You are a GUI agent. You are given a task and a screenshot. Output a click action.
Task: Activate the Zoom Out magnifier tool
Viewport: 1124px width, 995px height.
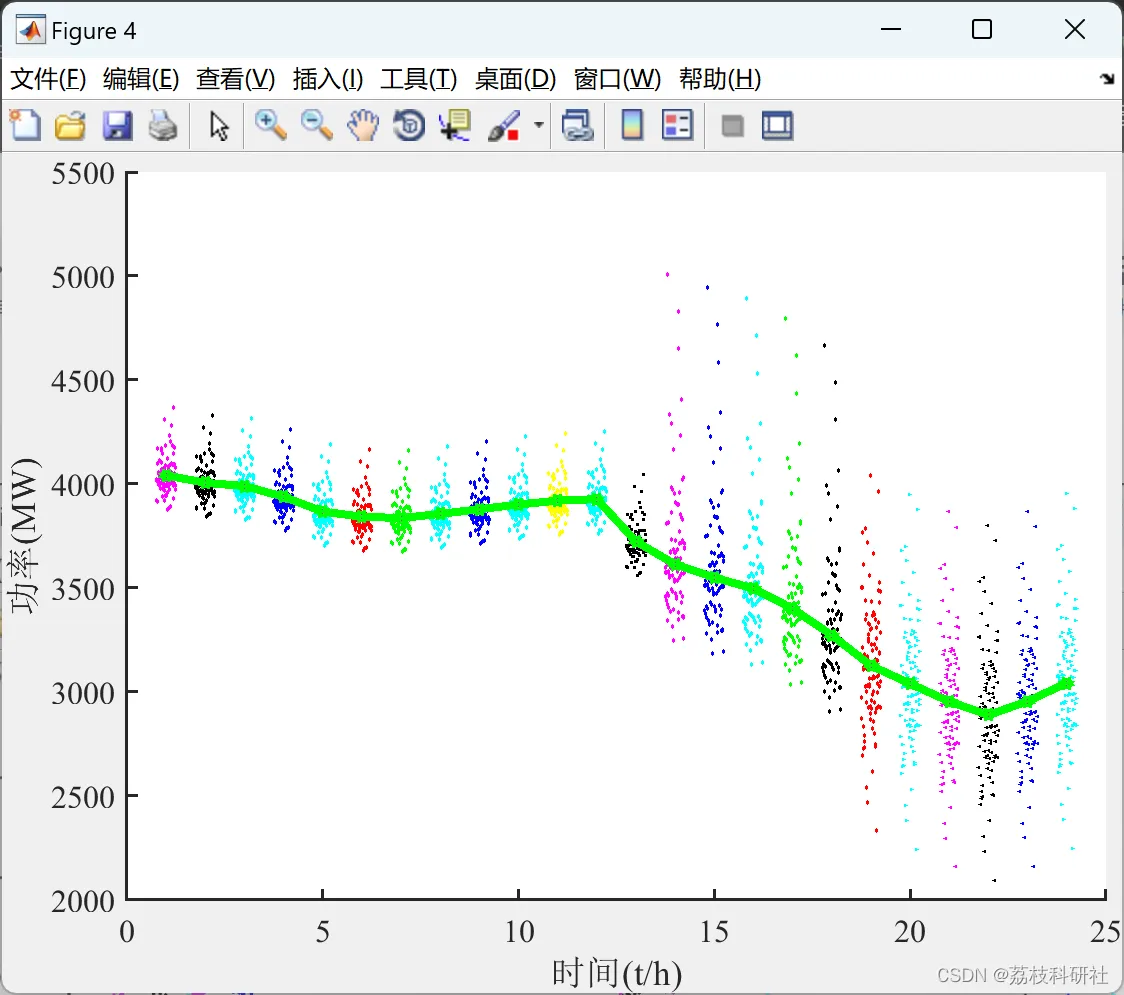tap(316, 125)
